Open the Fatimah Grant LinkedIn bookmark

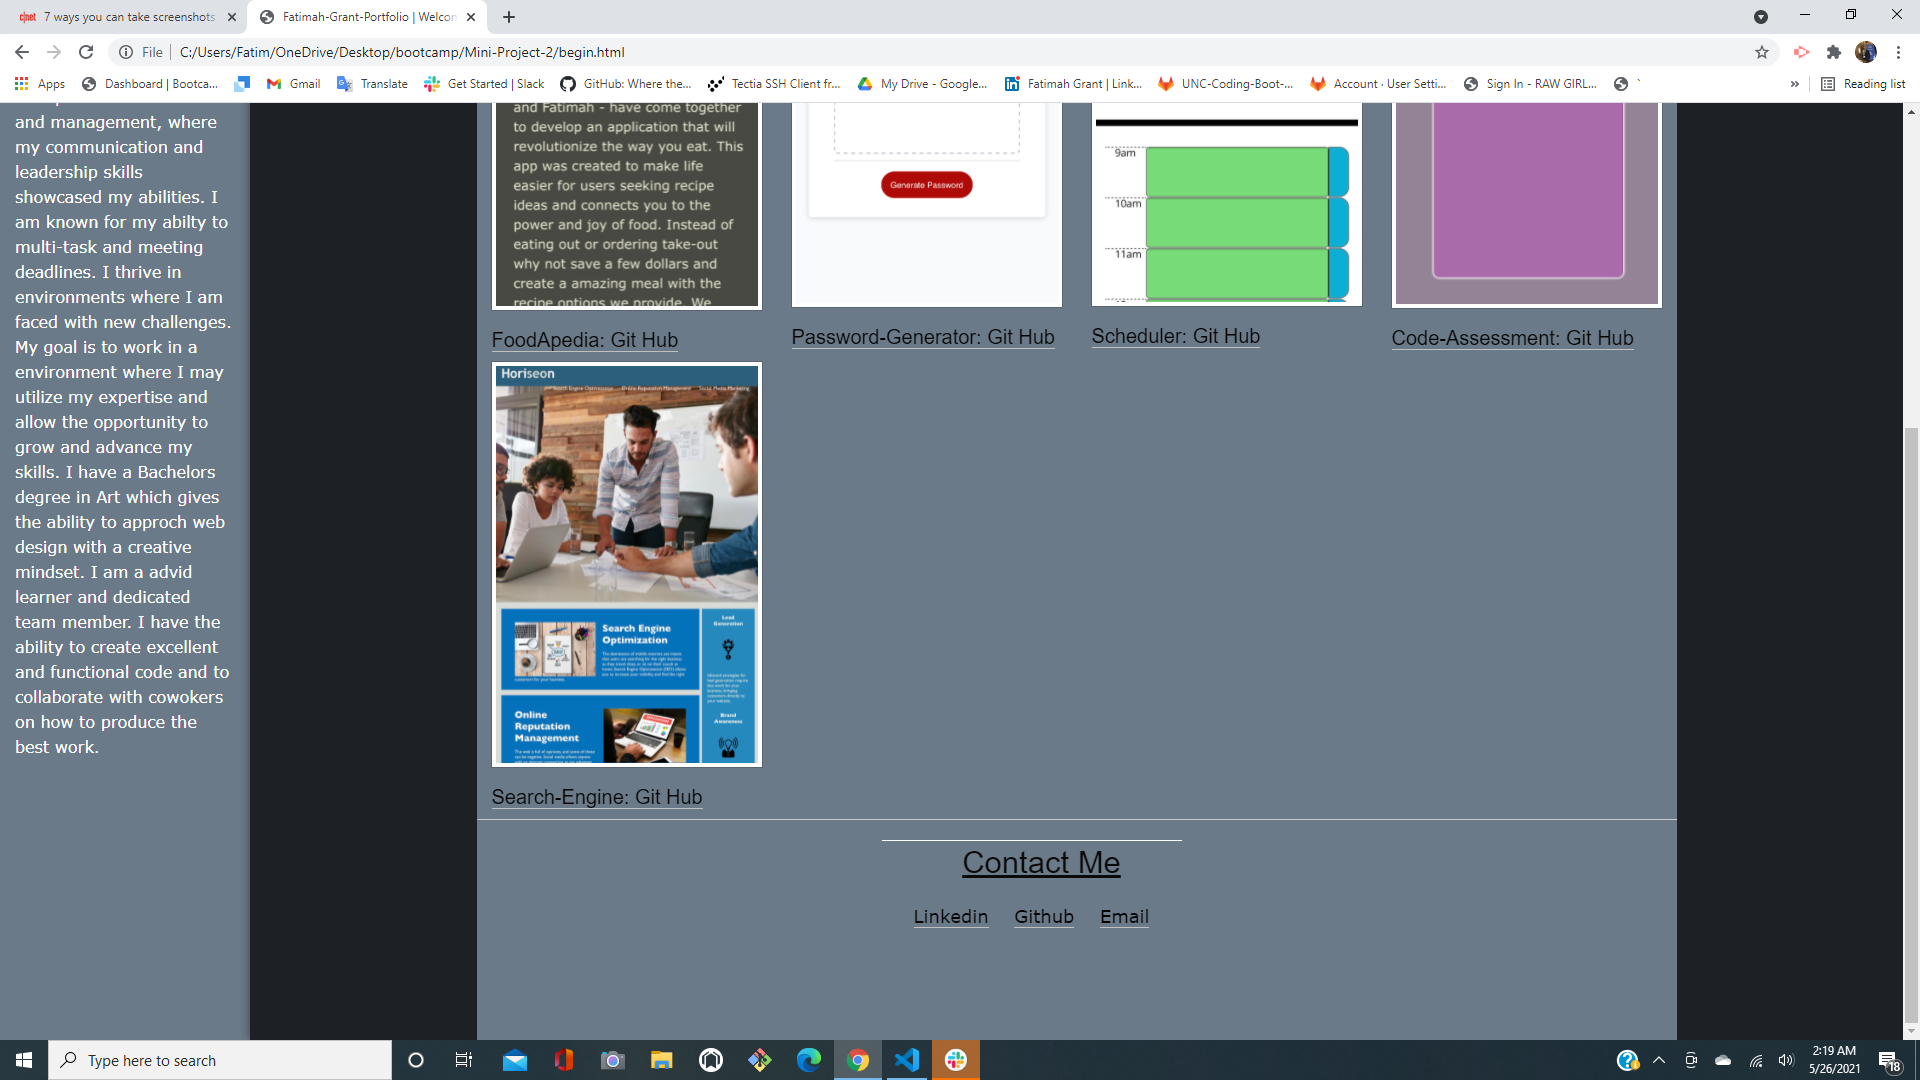1073,84
